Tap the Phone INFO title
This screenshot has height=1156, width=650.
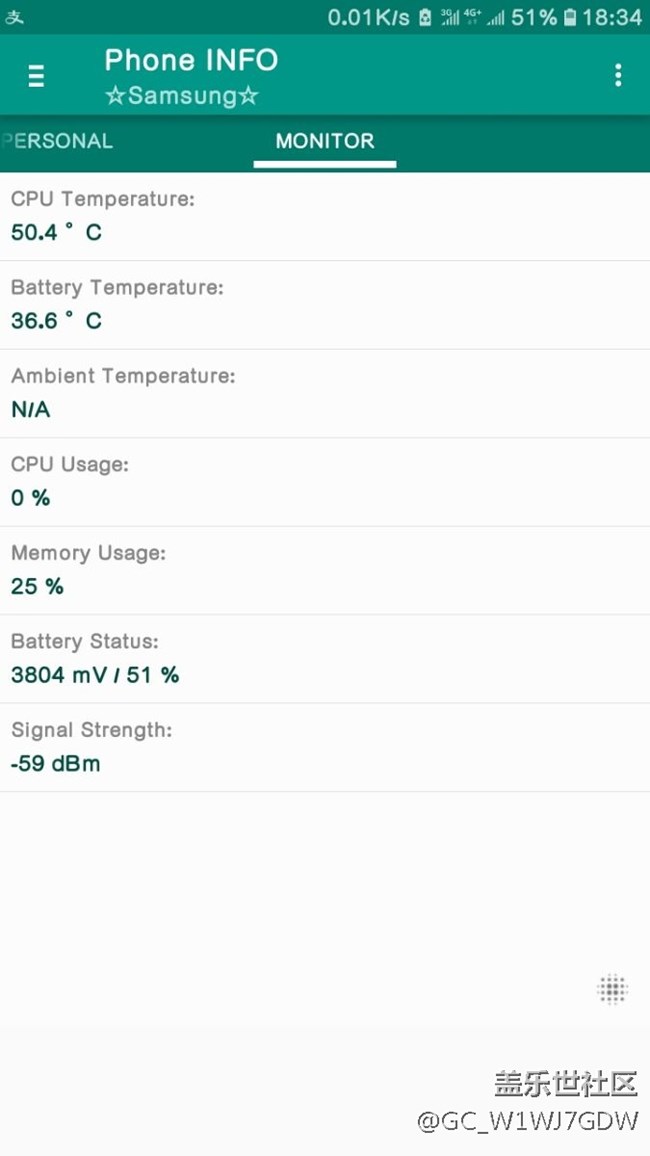(x=191, y=60)
